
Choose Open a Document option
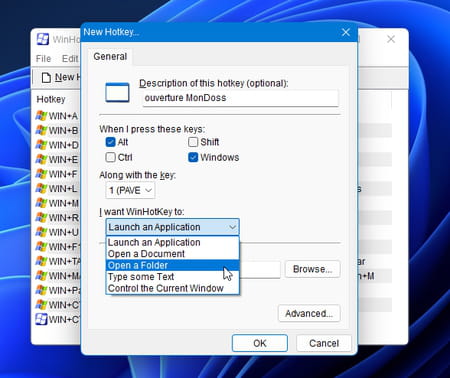(x=173, y=254)
